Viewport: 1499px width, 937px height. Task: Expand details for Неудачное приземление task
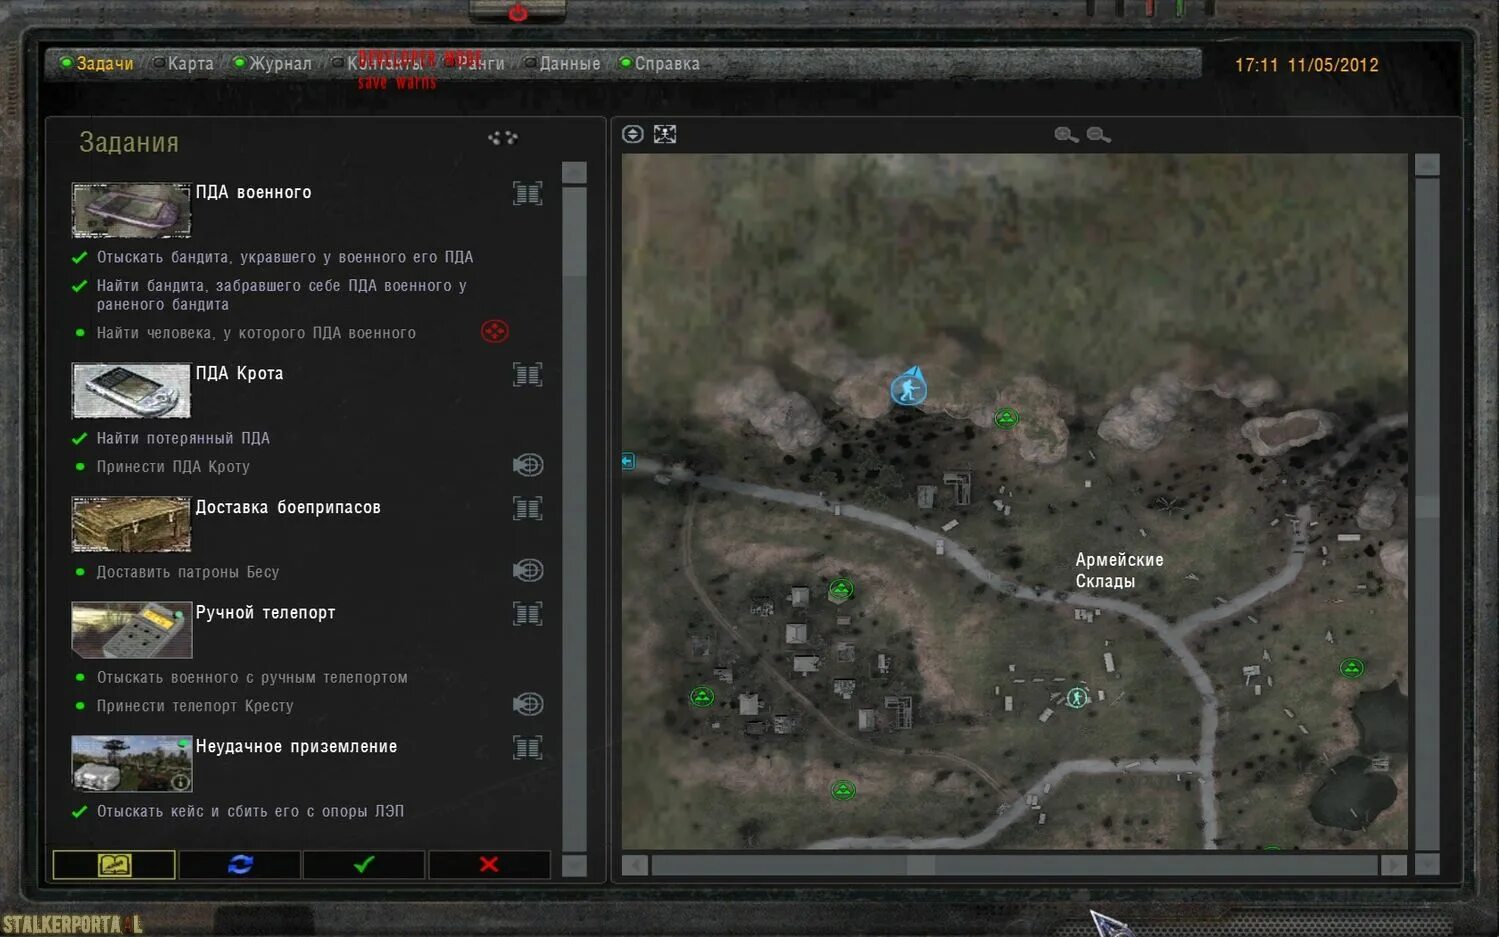click(528, 747)
